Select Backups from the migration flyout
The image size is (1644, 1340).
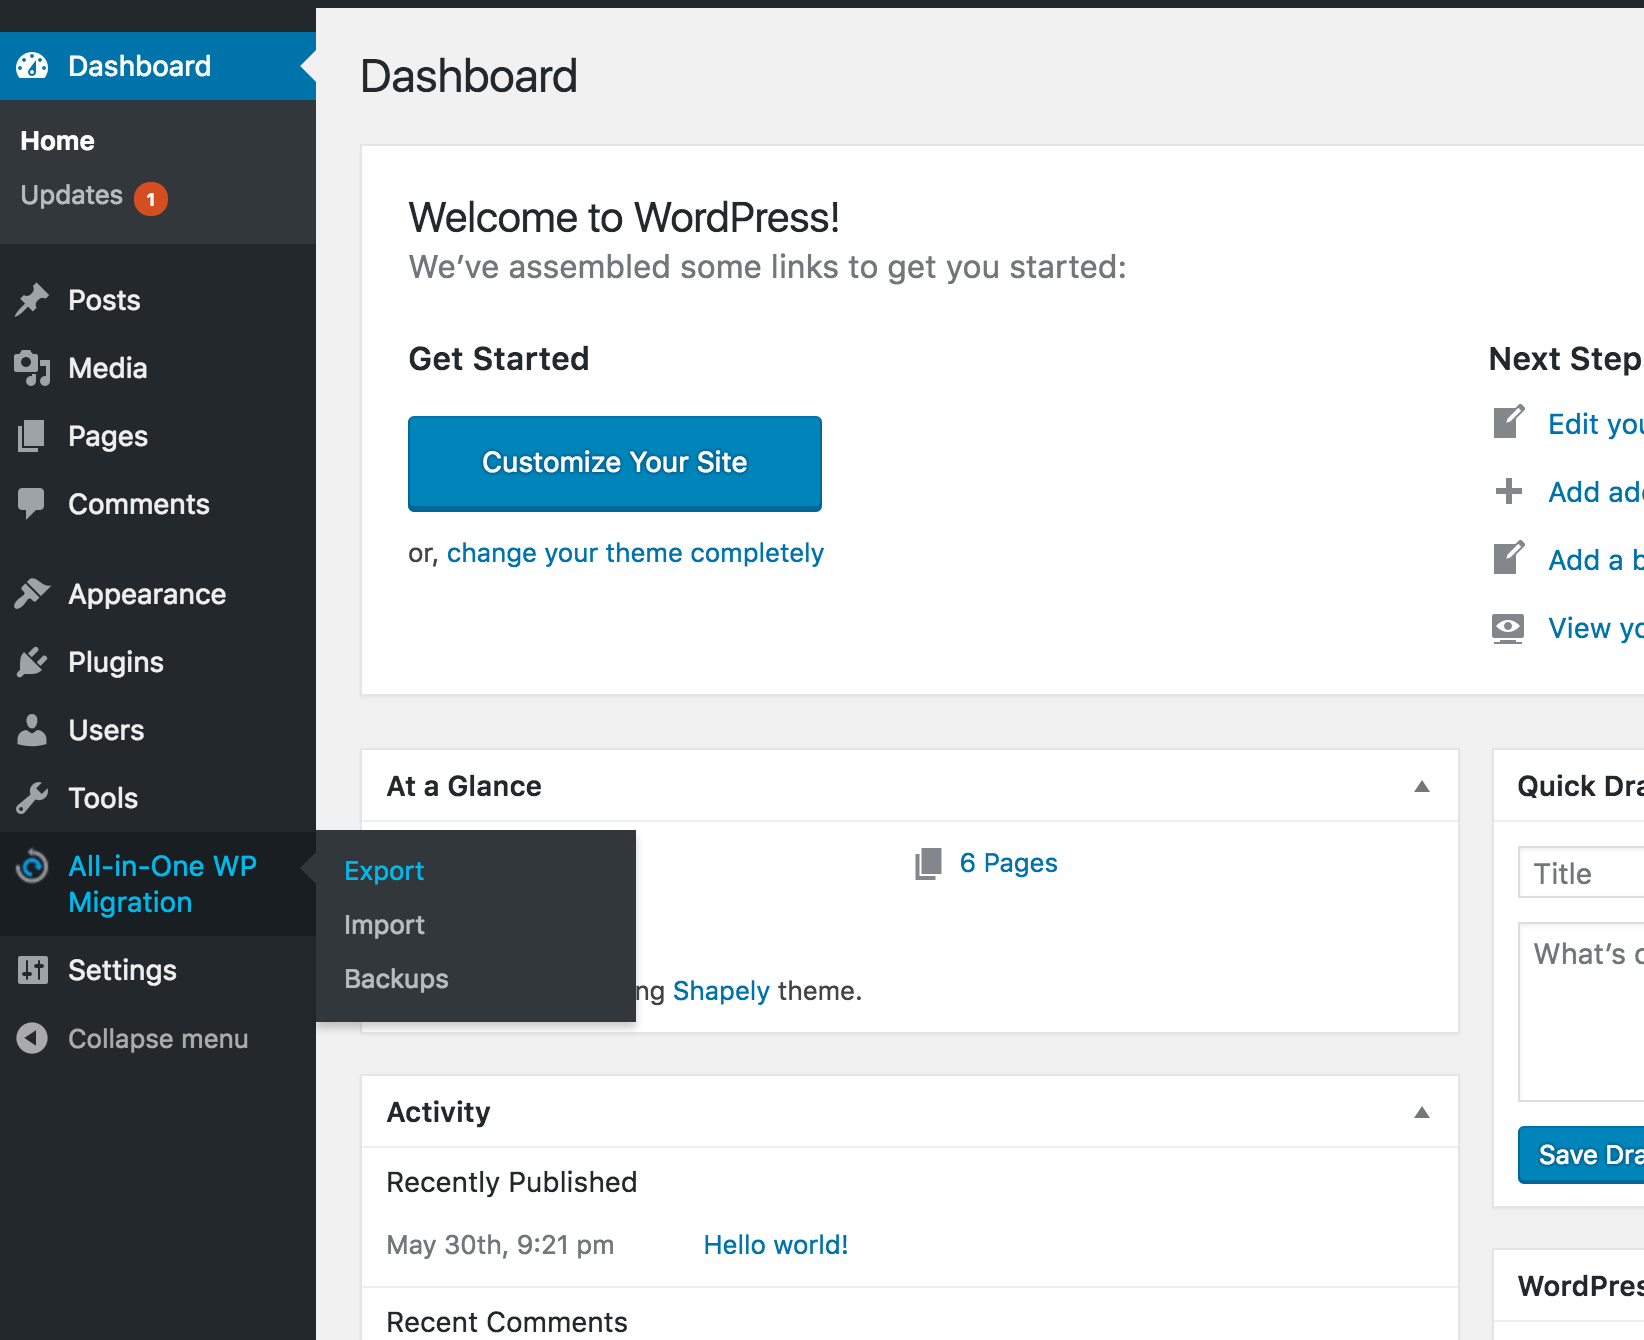click(396, 979)
